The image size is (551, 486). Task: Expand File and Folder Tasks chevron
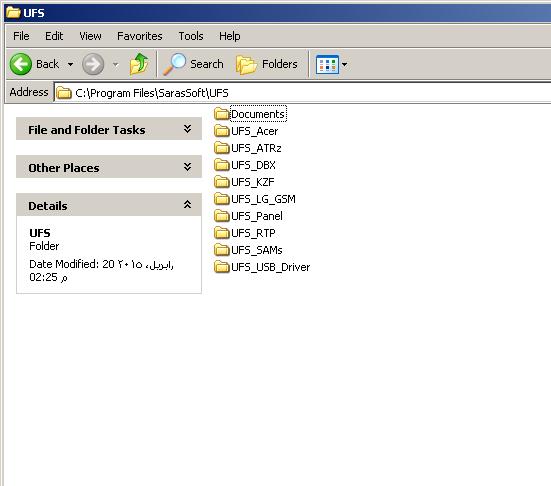[188, 129]
